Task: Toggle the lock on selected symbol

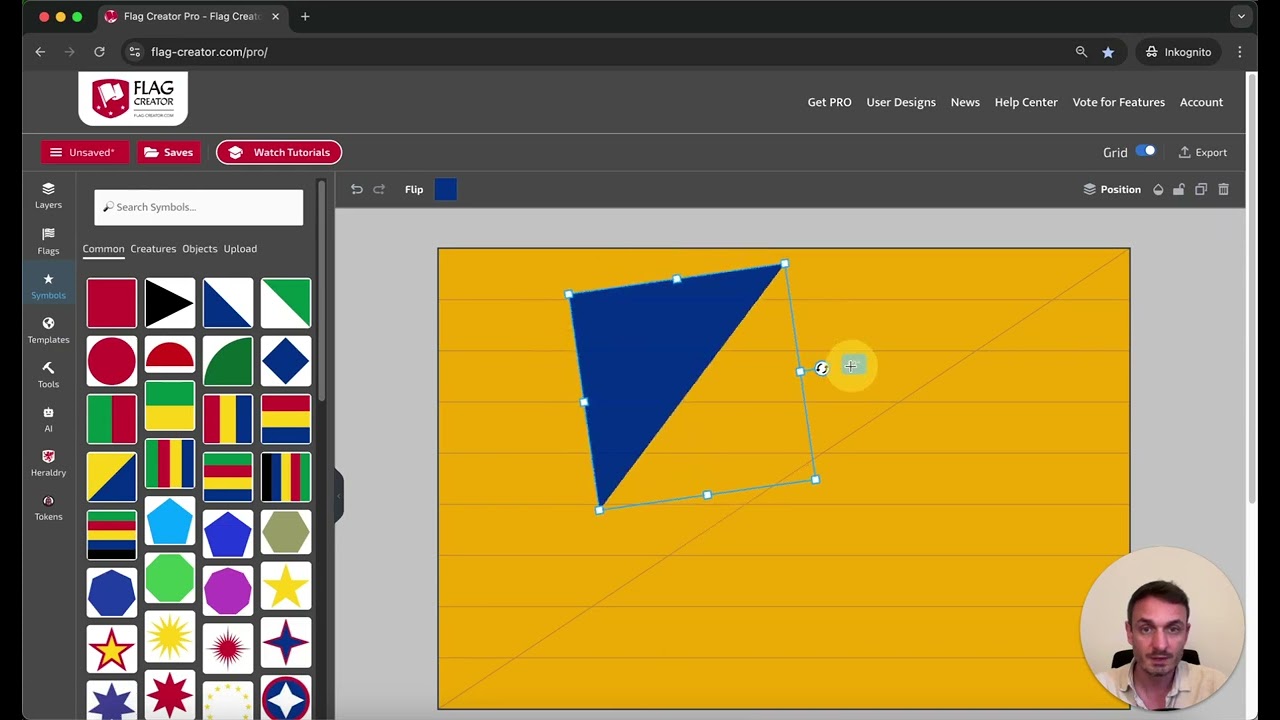Action: (1179, 189)
